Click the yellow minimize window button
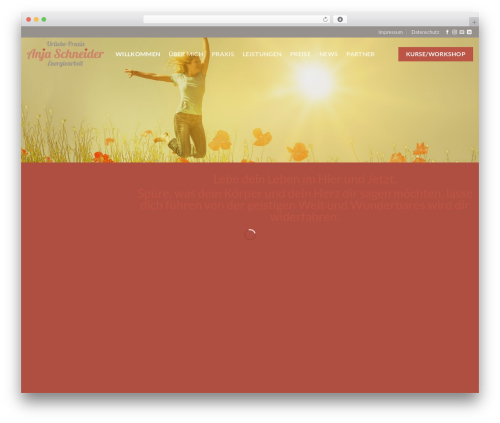Image resolution: width=500 pixels, height=423 pixels. [36, 20]
